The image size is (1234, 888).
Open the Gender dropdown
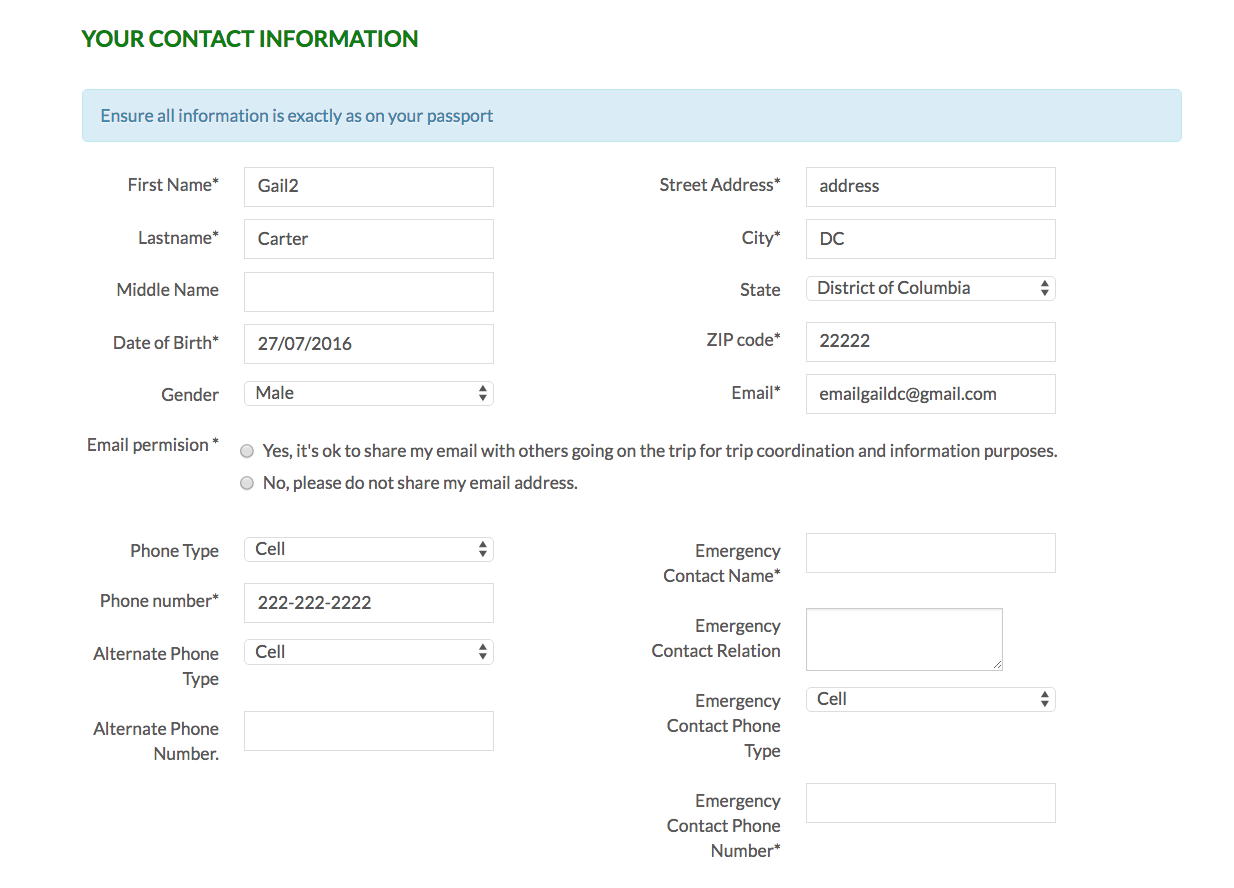(x=368, y=393)
